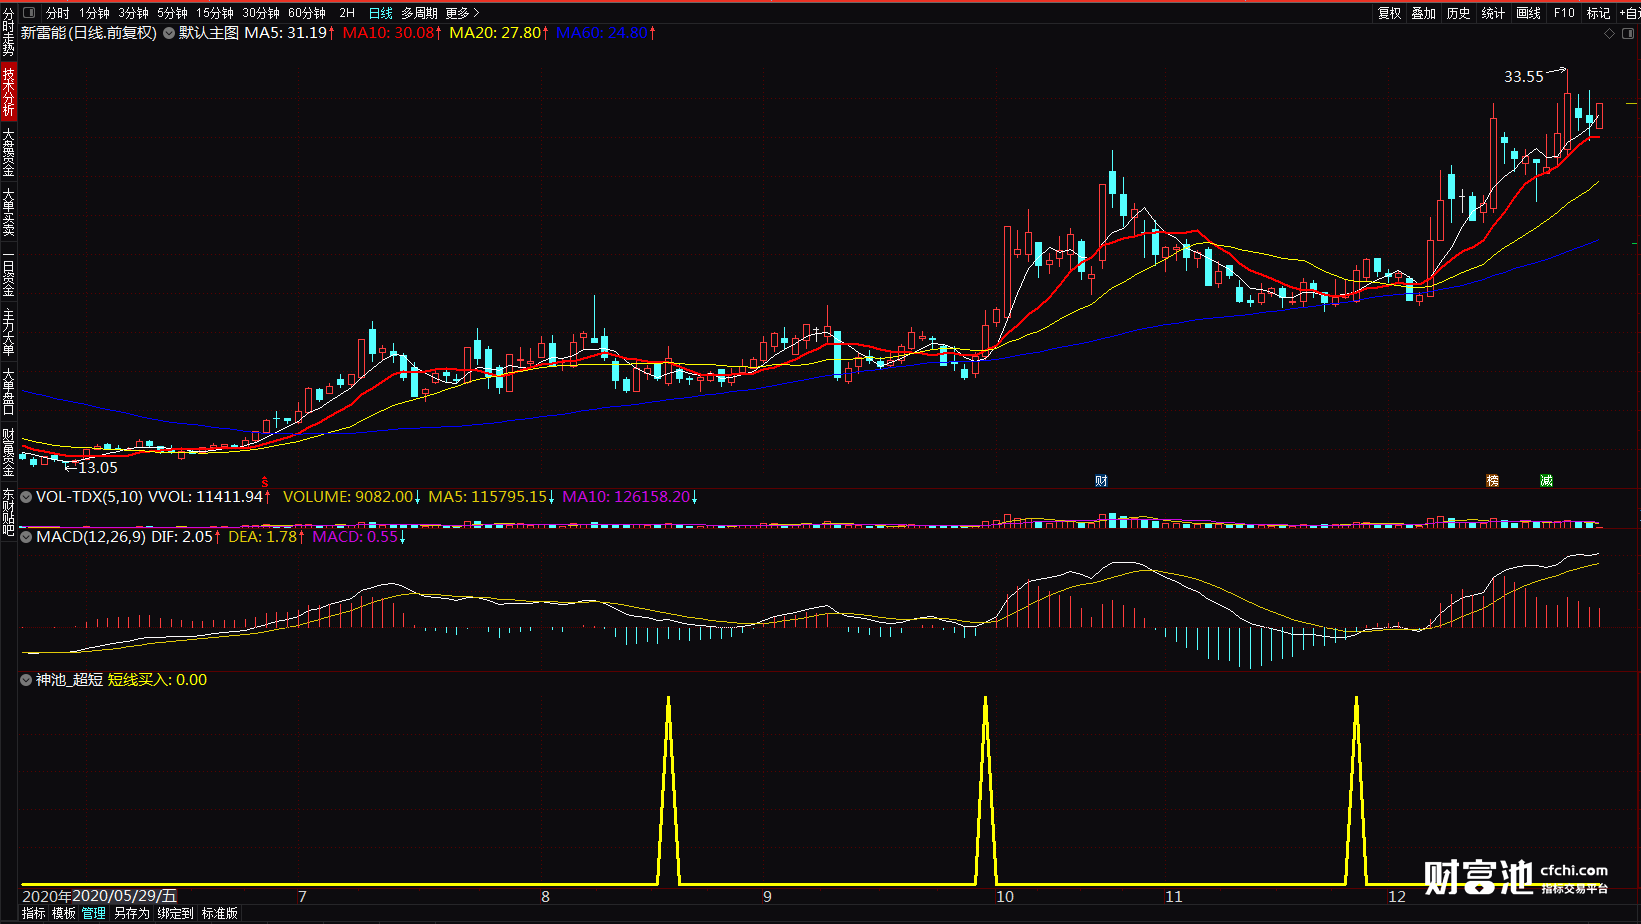Switch to the 1分钟 timeframe

click(94, 13)
